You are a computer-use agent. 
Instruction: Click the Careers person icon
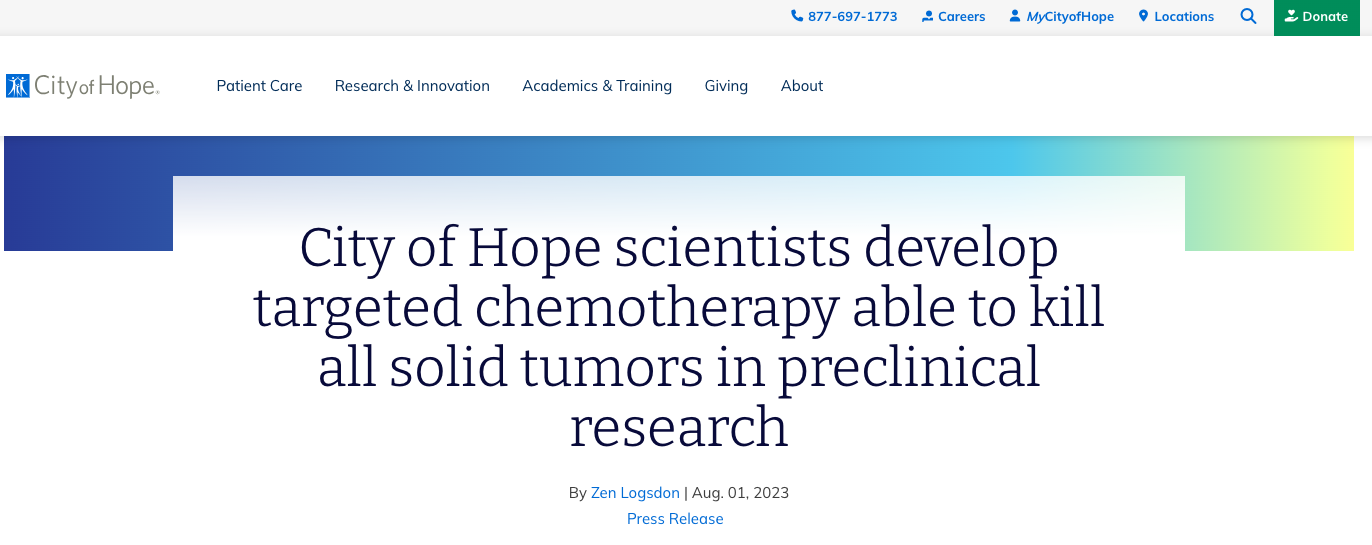[928, 16]
